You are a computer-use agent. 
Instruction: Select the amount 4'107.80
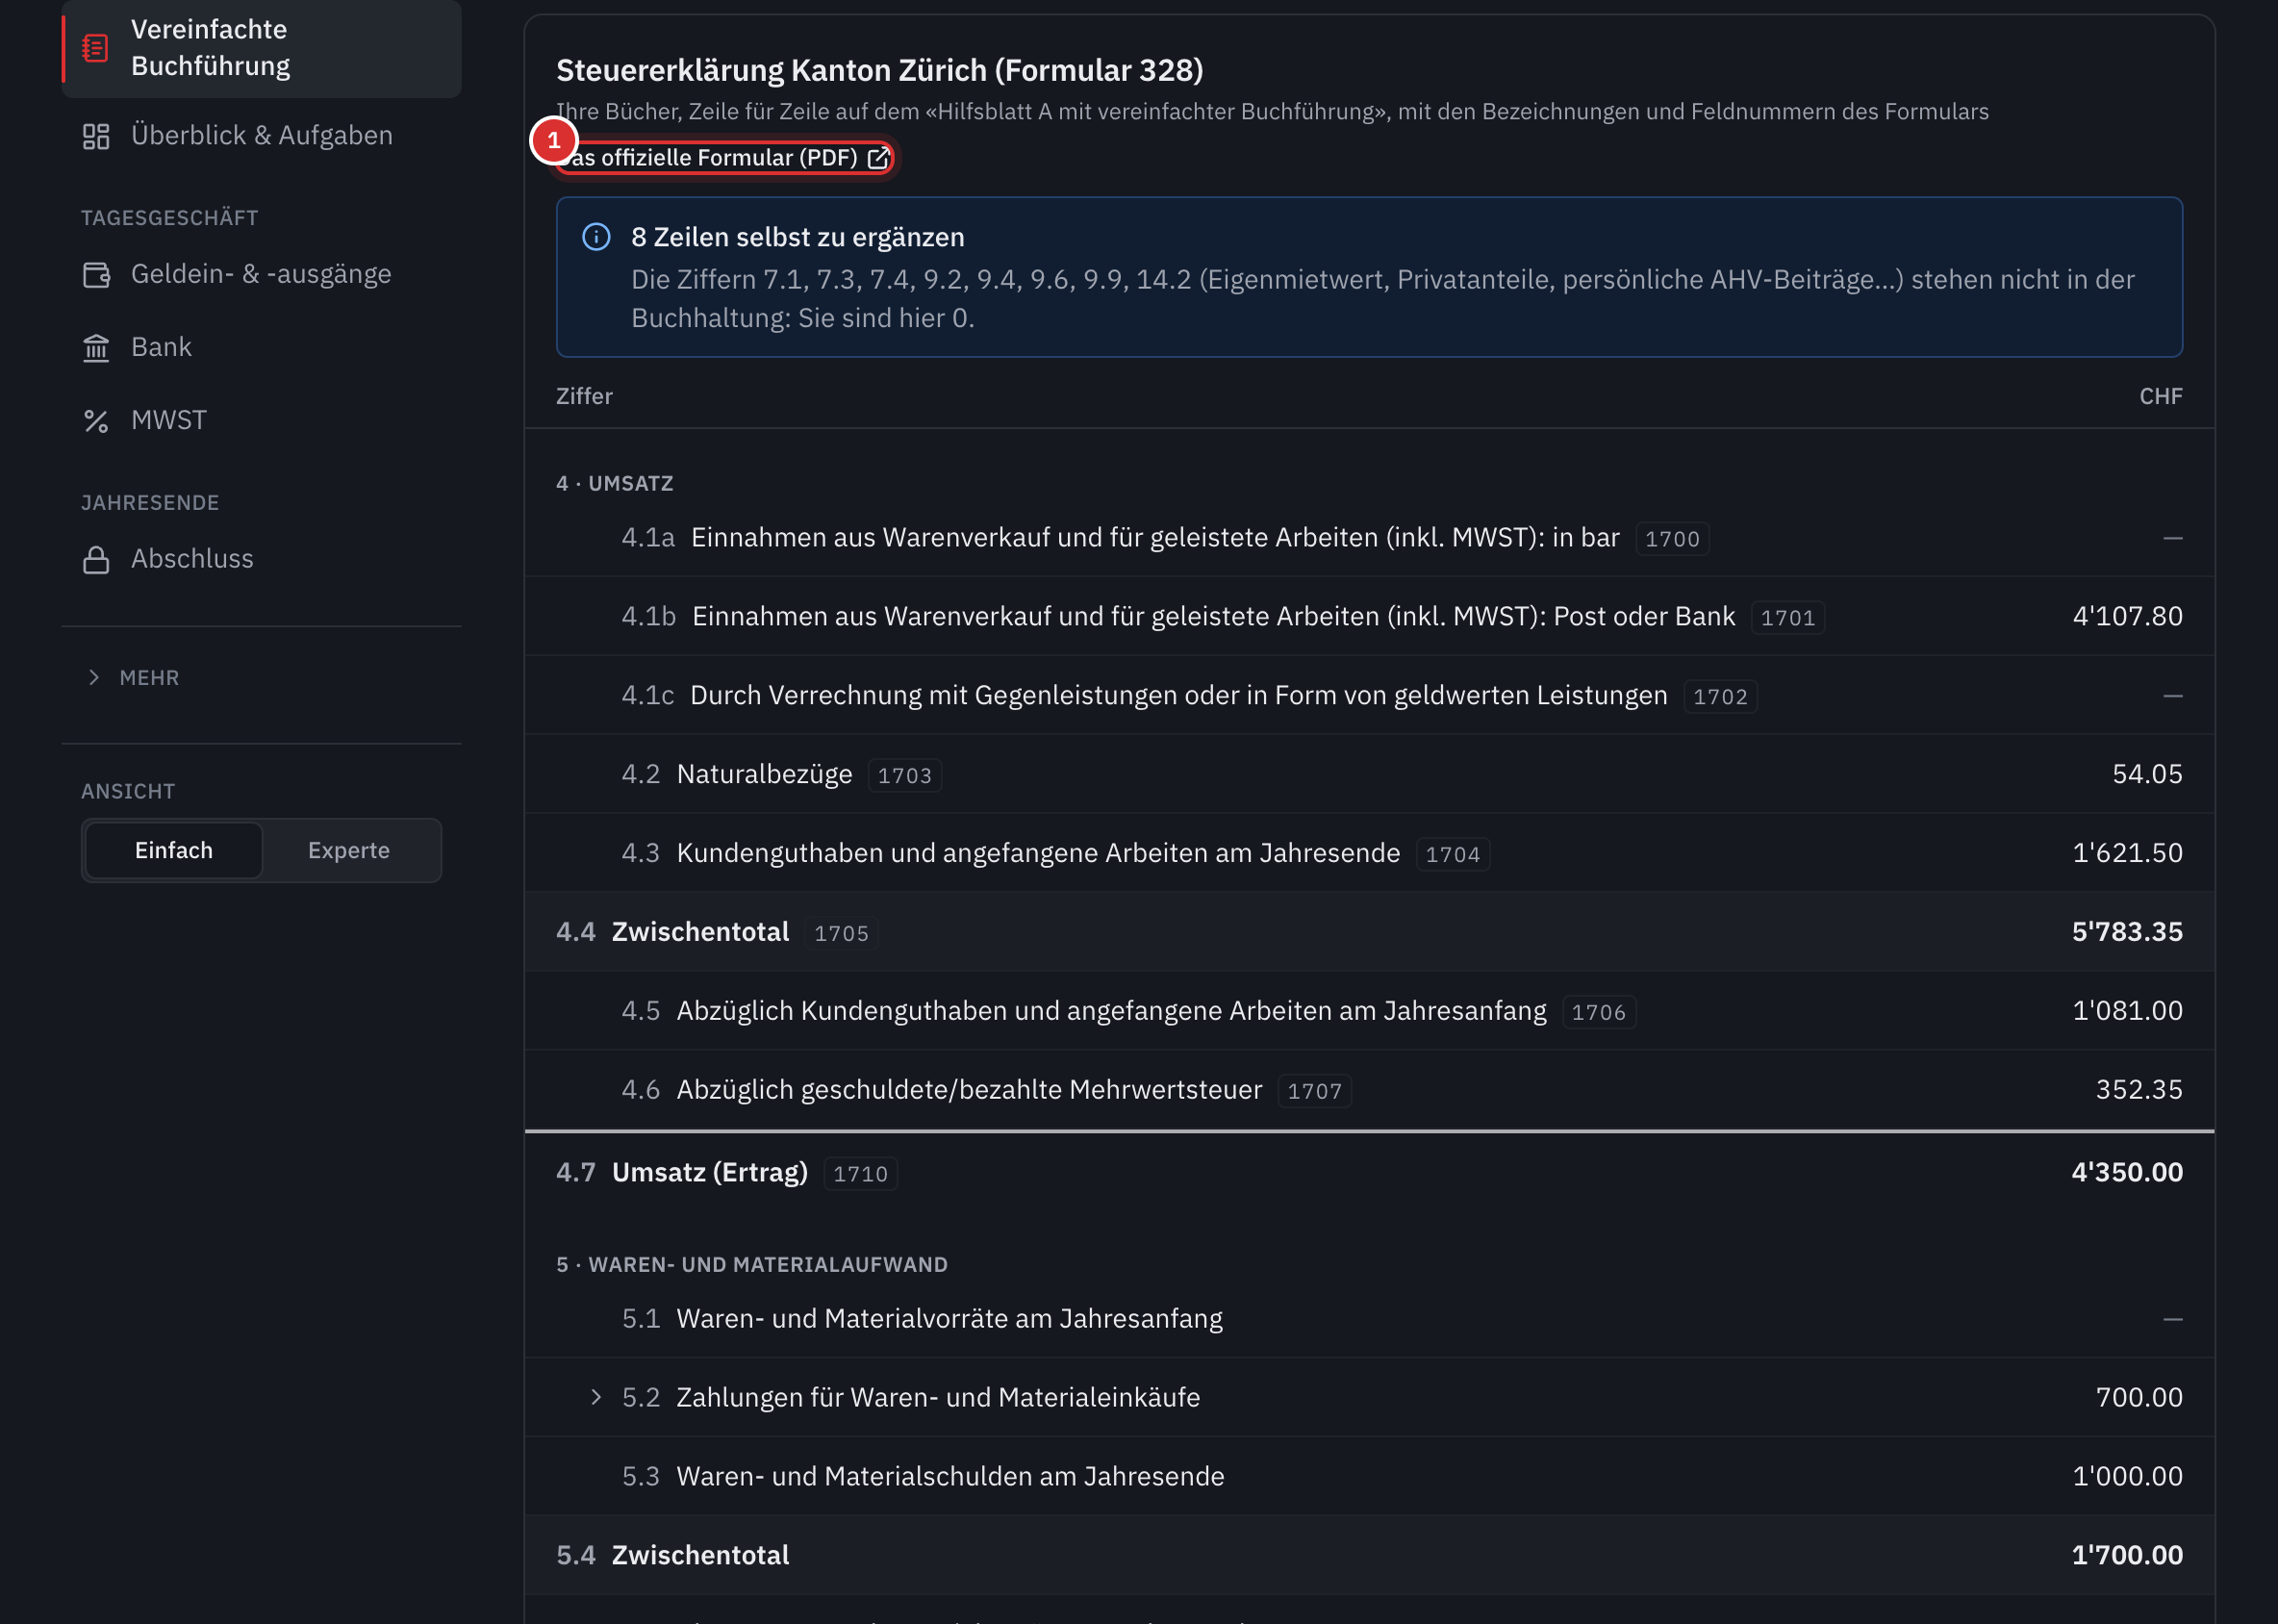pyautogui.click(x=2127, y=616)
